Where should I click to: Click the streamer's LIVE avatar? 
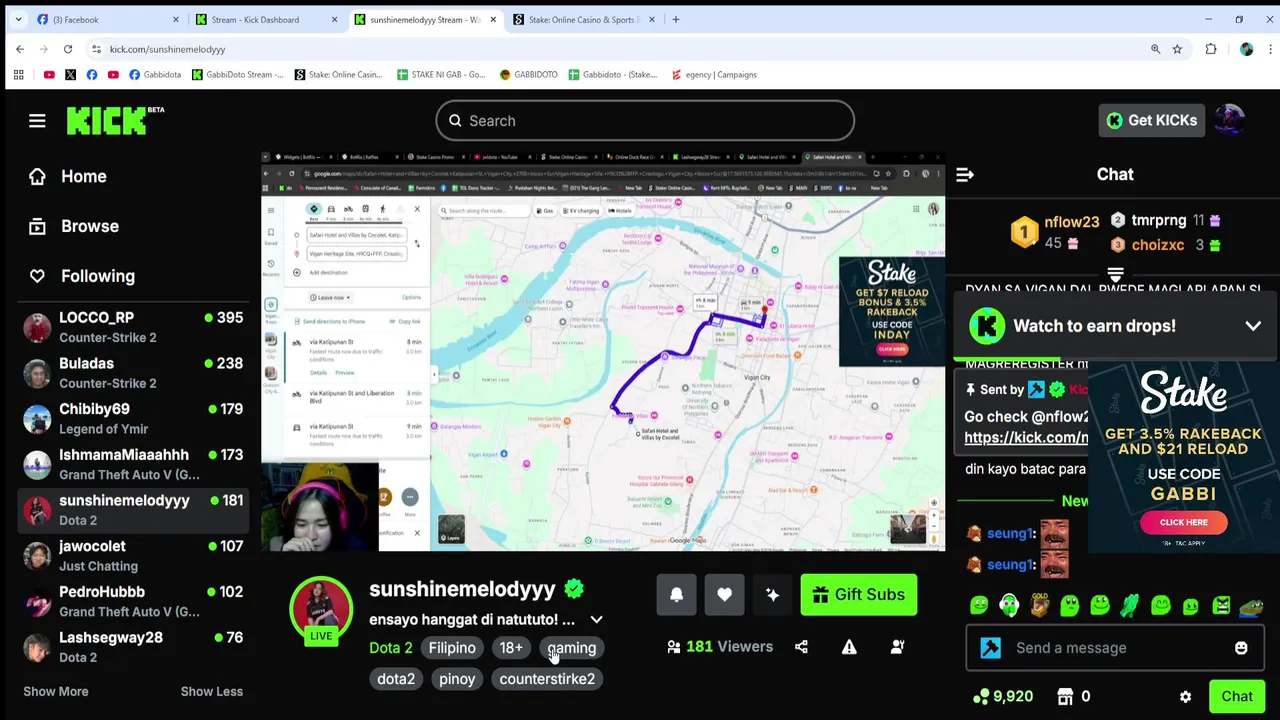tap(321, 610)
